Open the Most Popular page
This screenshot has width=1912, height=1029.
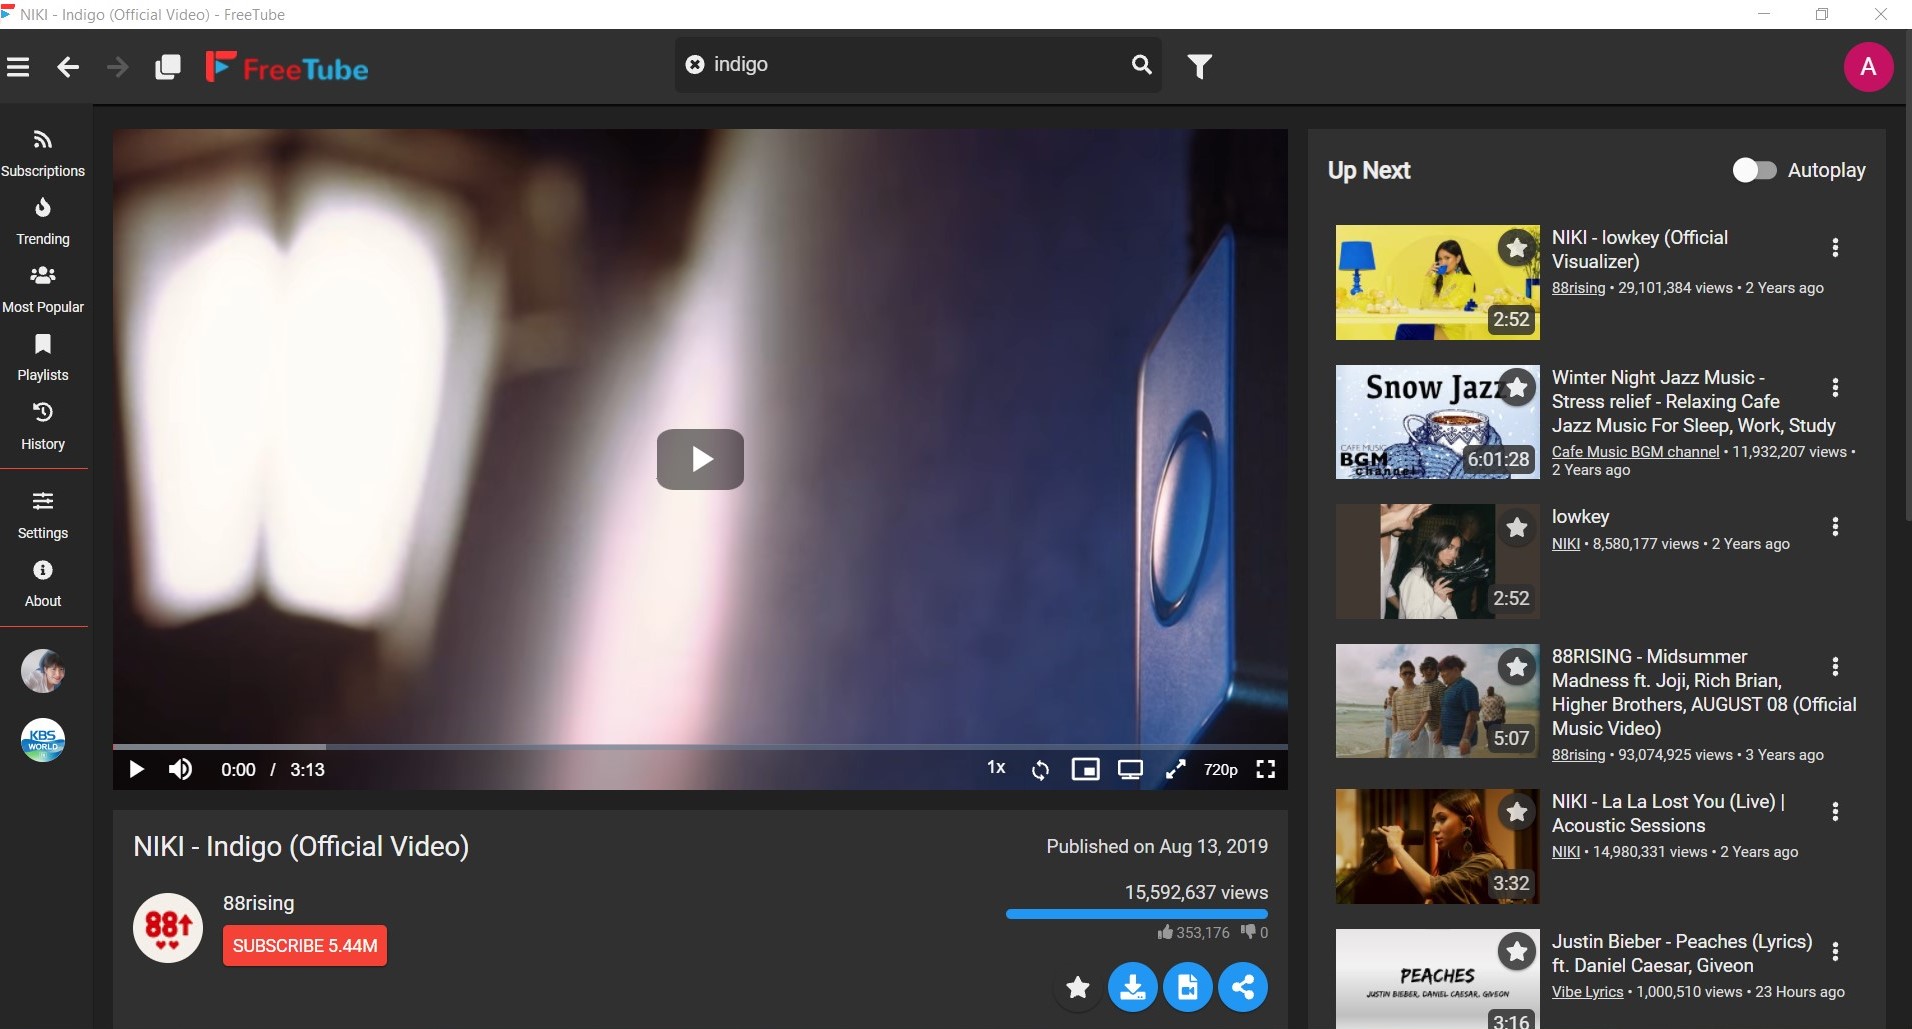click(x=42, y=289)
